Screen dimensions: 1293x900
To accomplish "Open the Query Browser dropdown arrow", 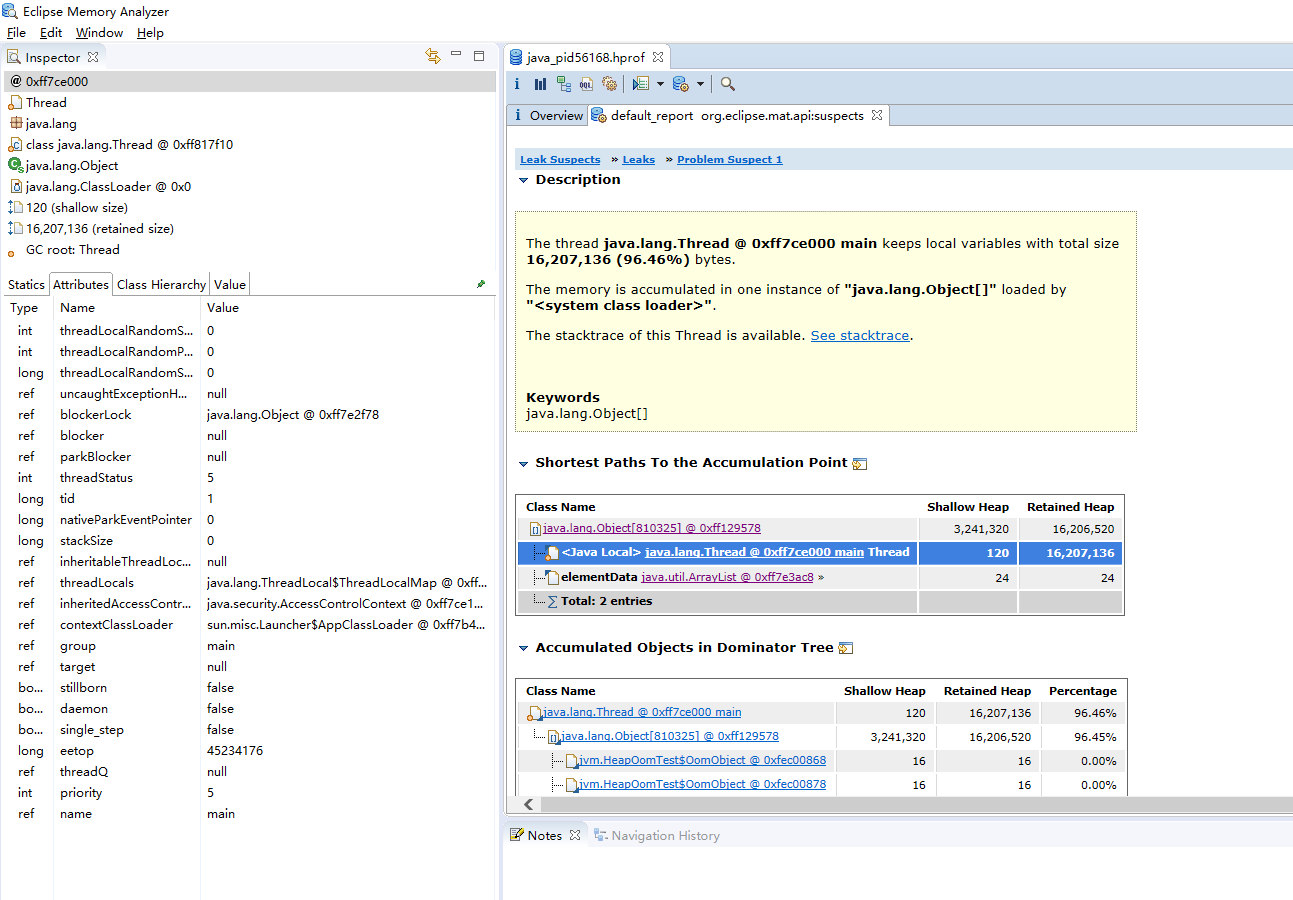I will [x=700, y=84].
